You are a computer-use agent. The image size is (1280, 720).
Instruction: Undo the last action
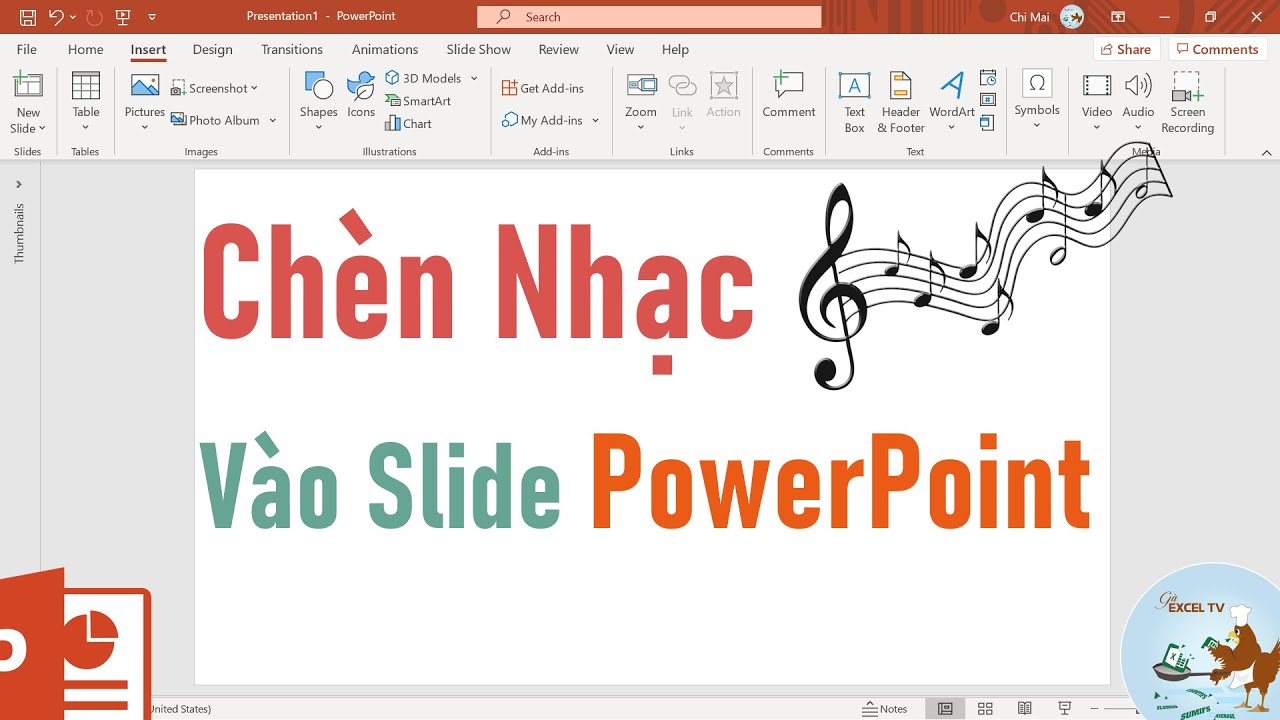[x=56, y=17]
